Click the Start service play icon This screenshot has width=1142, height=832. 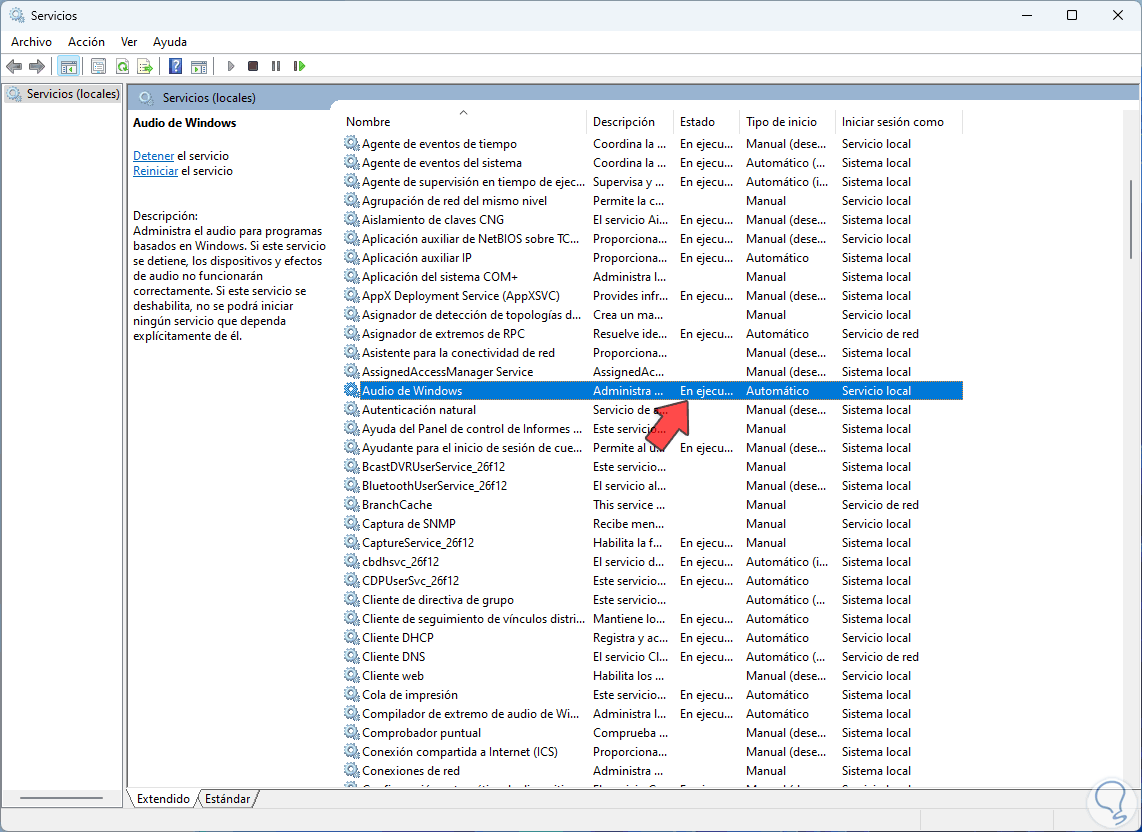tap(231, 66)
